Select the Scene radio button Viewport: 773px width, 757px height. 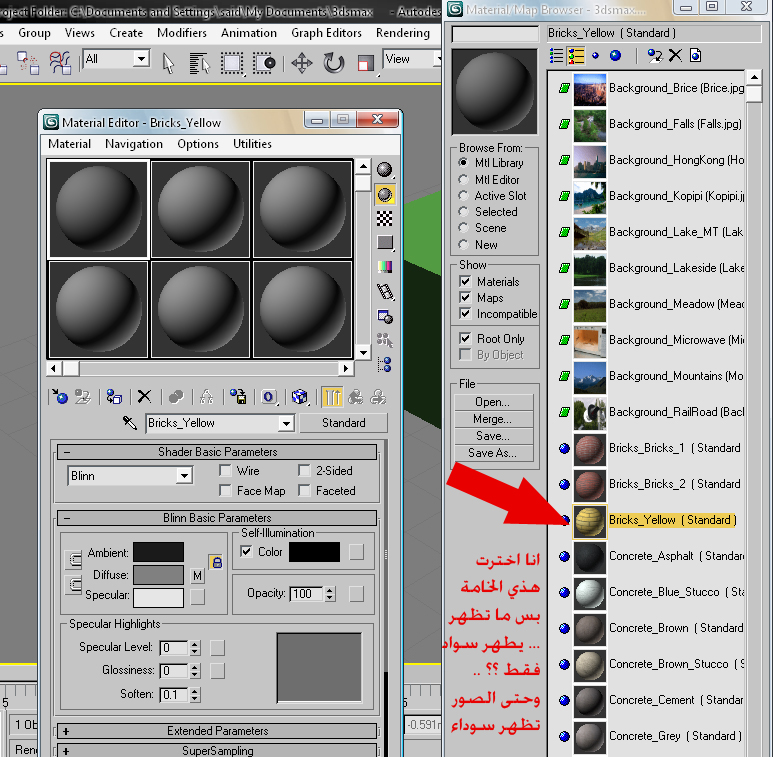(463, 228)
